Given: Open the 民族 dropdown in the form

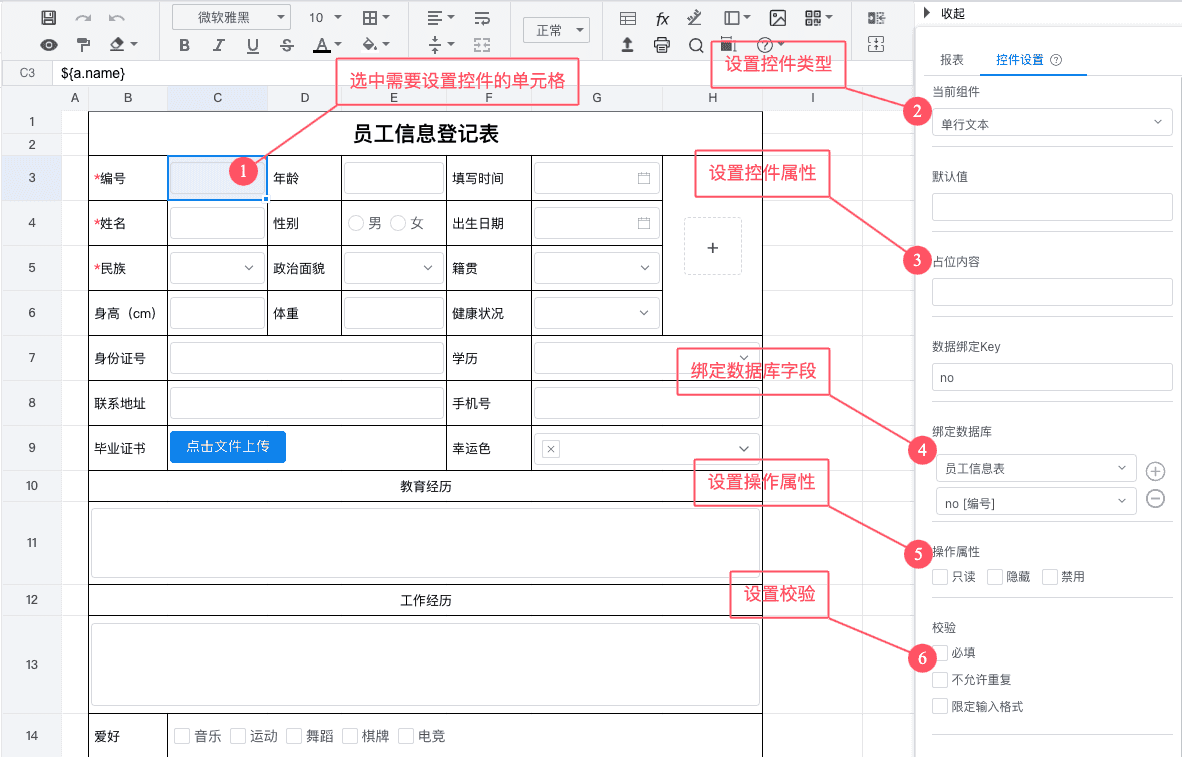Looking at the screenshot, I should 217,268.
